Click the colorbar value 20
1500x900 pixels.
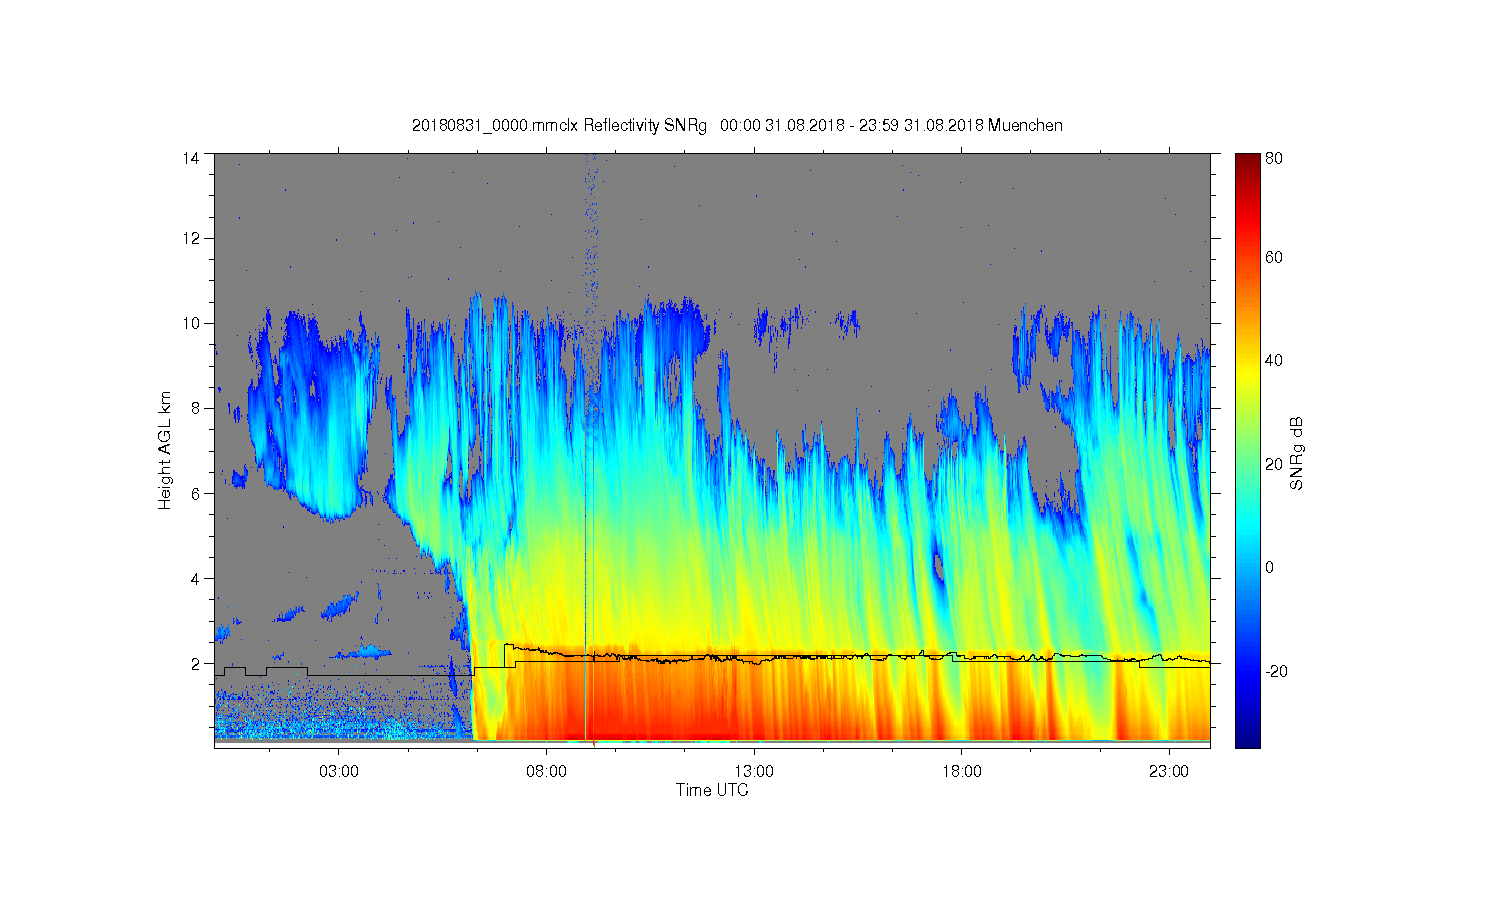pyautogui.click(x=1273, y=464)
